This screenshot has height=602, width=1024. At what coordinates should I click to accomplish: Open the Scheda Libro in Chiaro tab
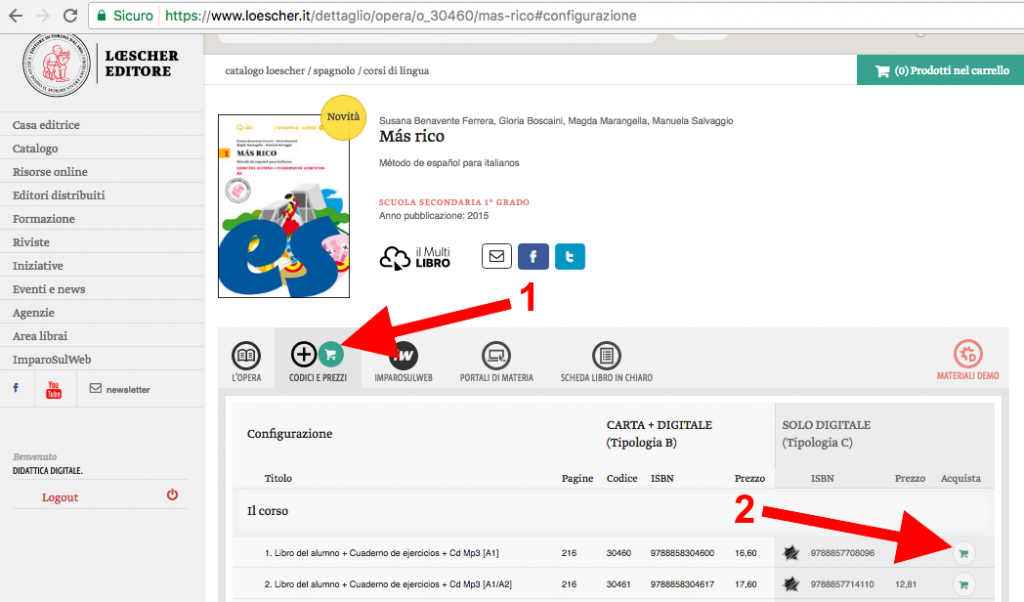tap(605, 362)
